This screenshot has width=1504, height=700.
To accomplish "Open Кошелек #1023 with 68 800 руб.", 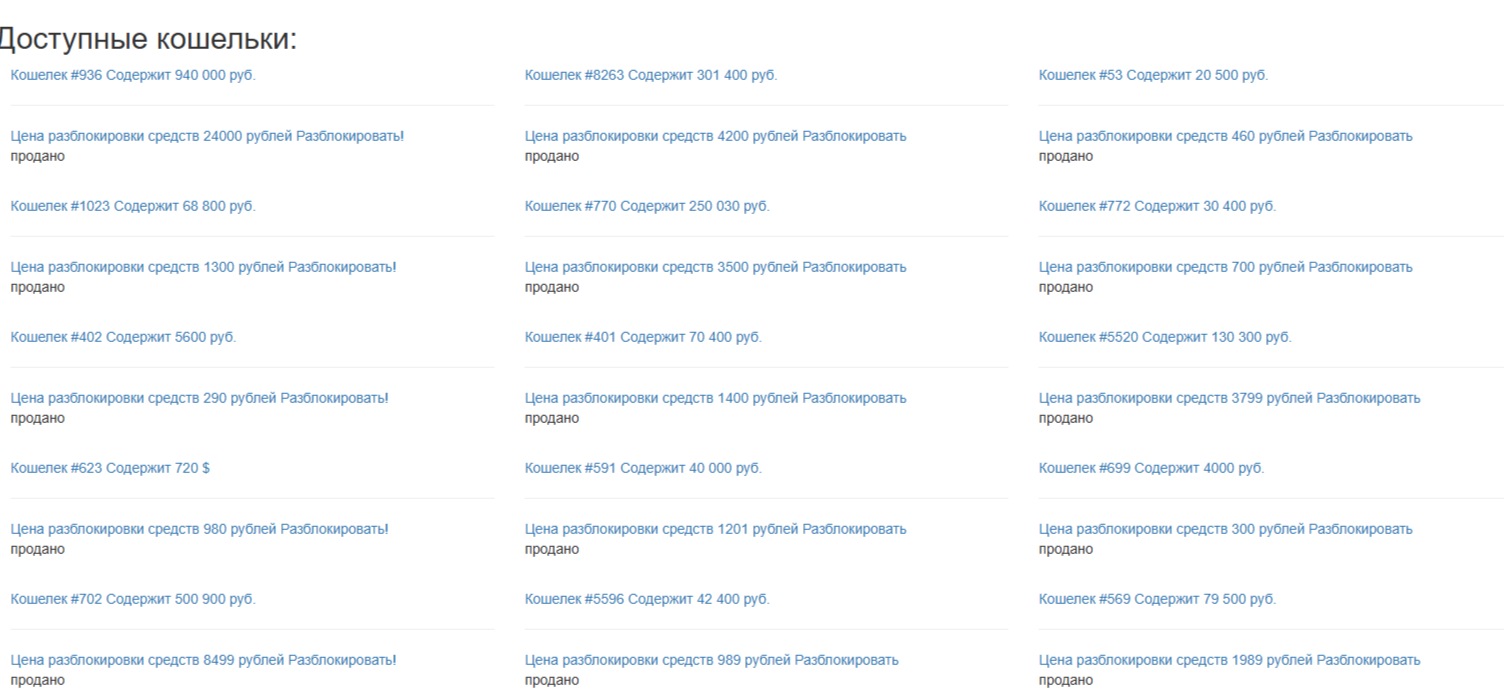I will pos(132,206).
